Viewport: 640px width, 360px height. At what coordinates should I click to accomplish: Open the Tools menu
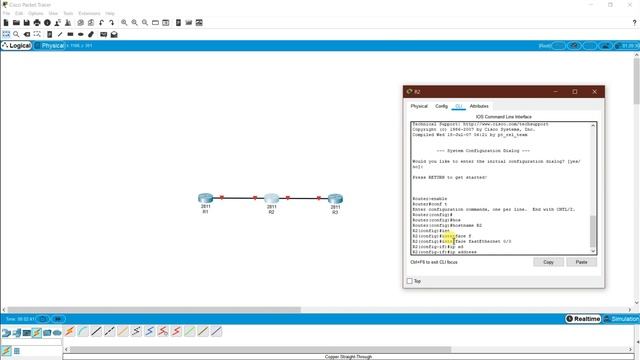pos(68,13)
